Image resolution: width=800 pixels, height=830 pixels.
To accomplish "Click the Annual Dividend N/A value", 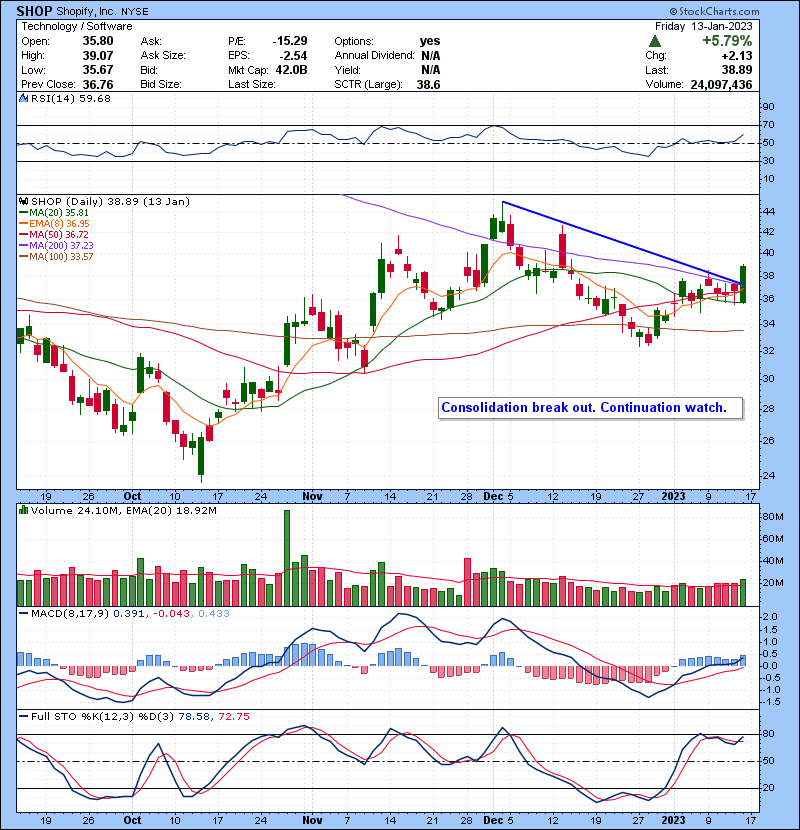I will [430, 55].
